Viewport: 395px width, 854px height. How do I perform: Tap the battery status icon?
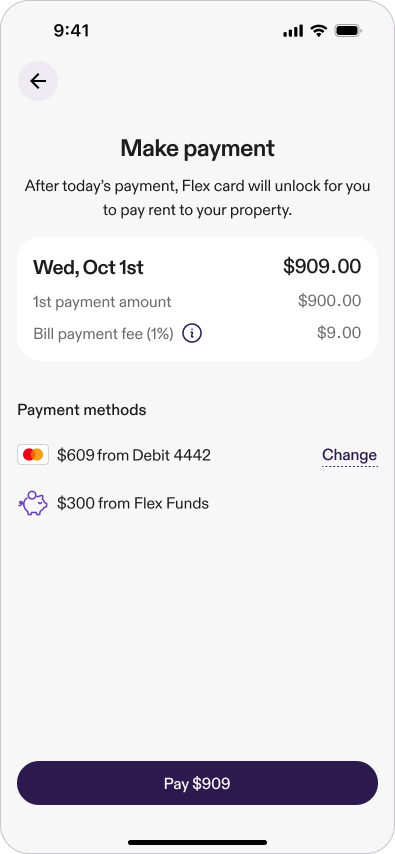348,31
